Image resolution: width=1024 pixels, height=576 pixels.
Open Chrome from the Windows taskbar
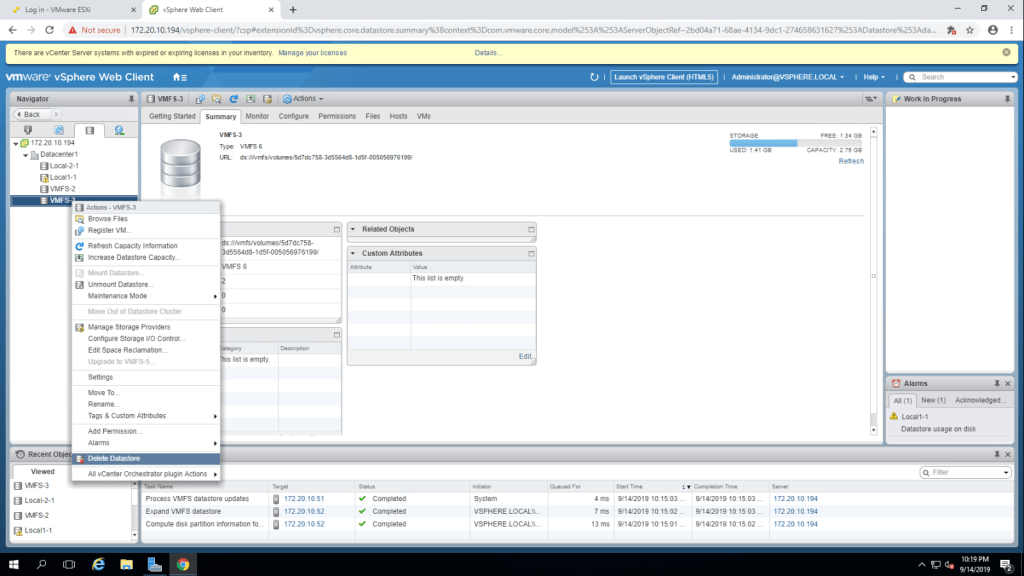pyautogui.click(x=183, y=564)
